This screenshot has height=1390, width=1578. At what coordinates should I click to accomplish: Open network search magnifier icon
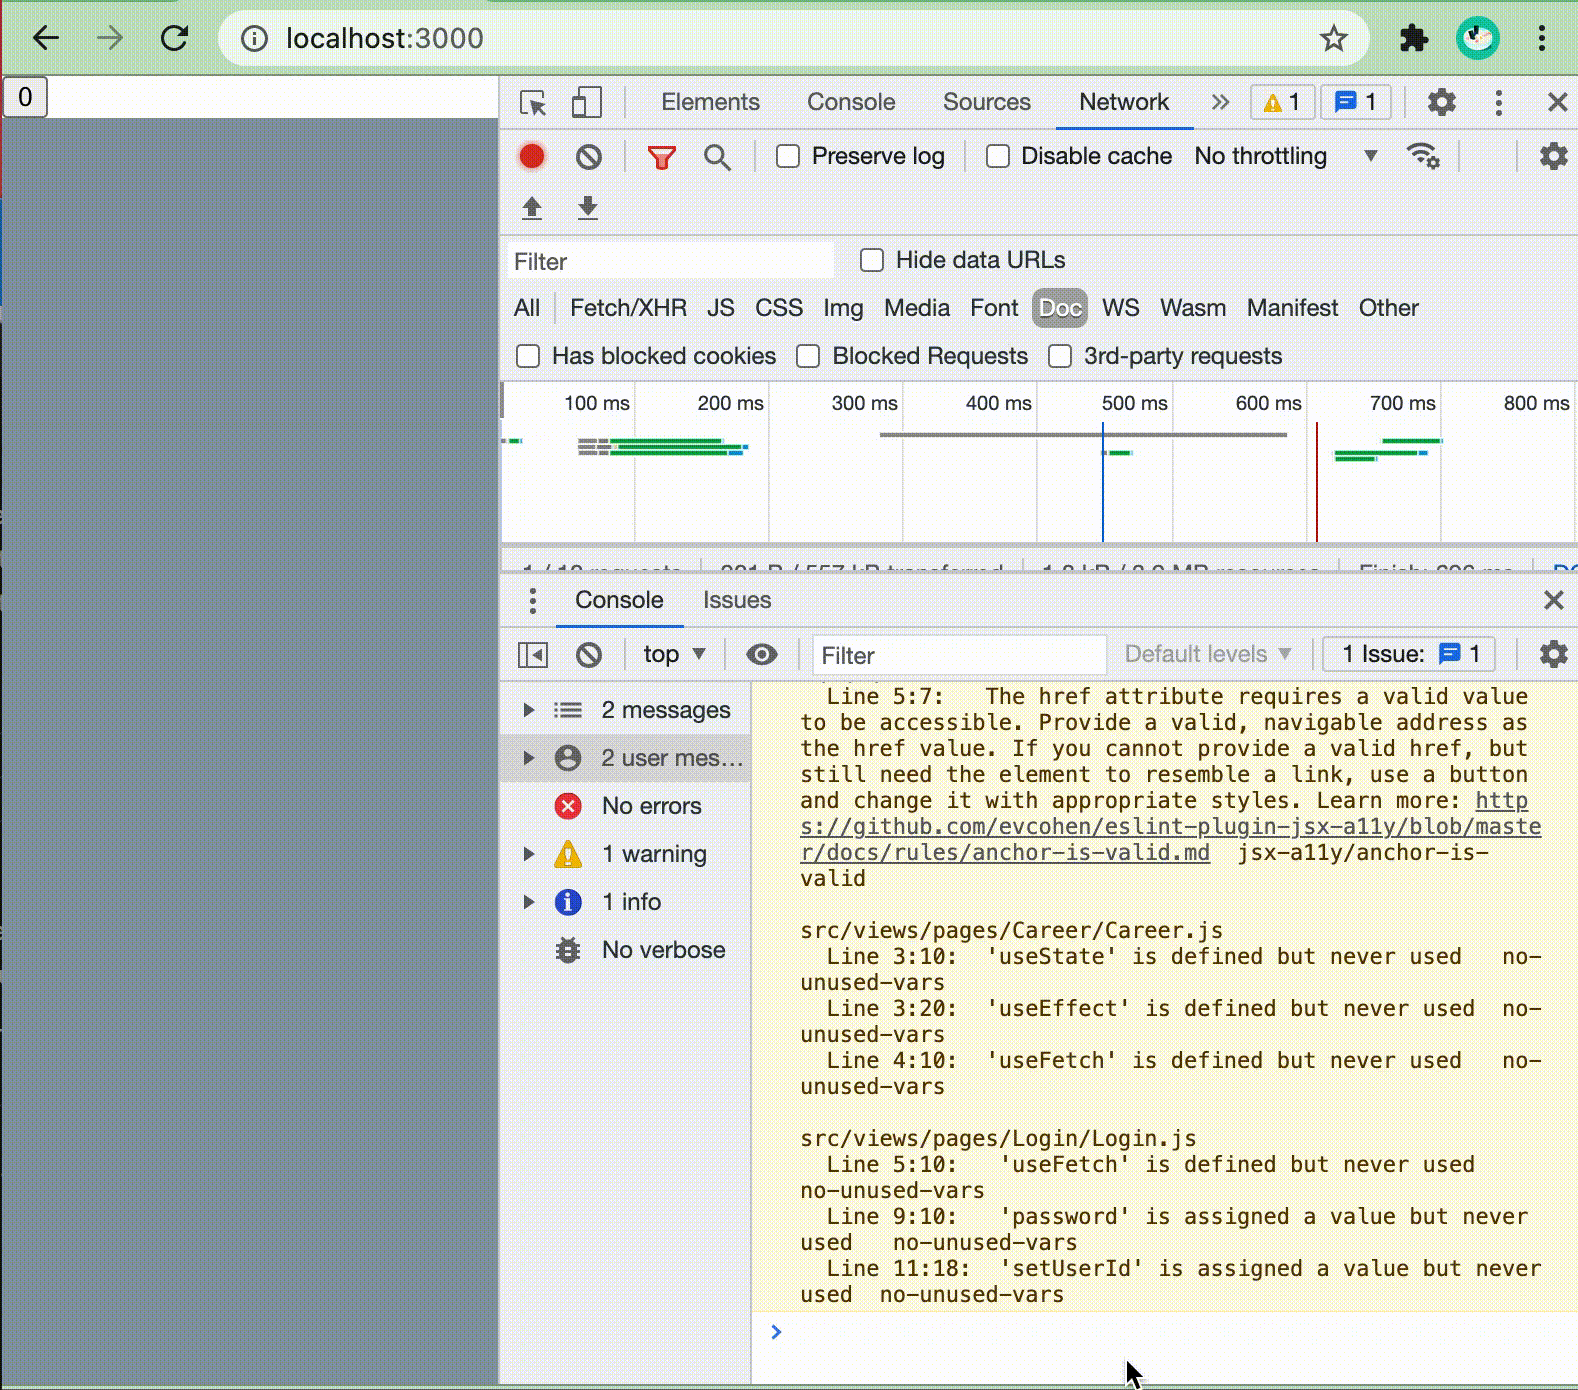coord(717,157)
